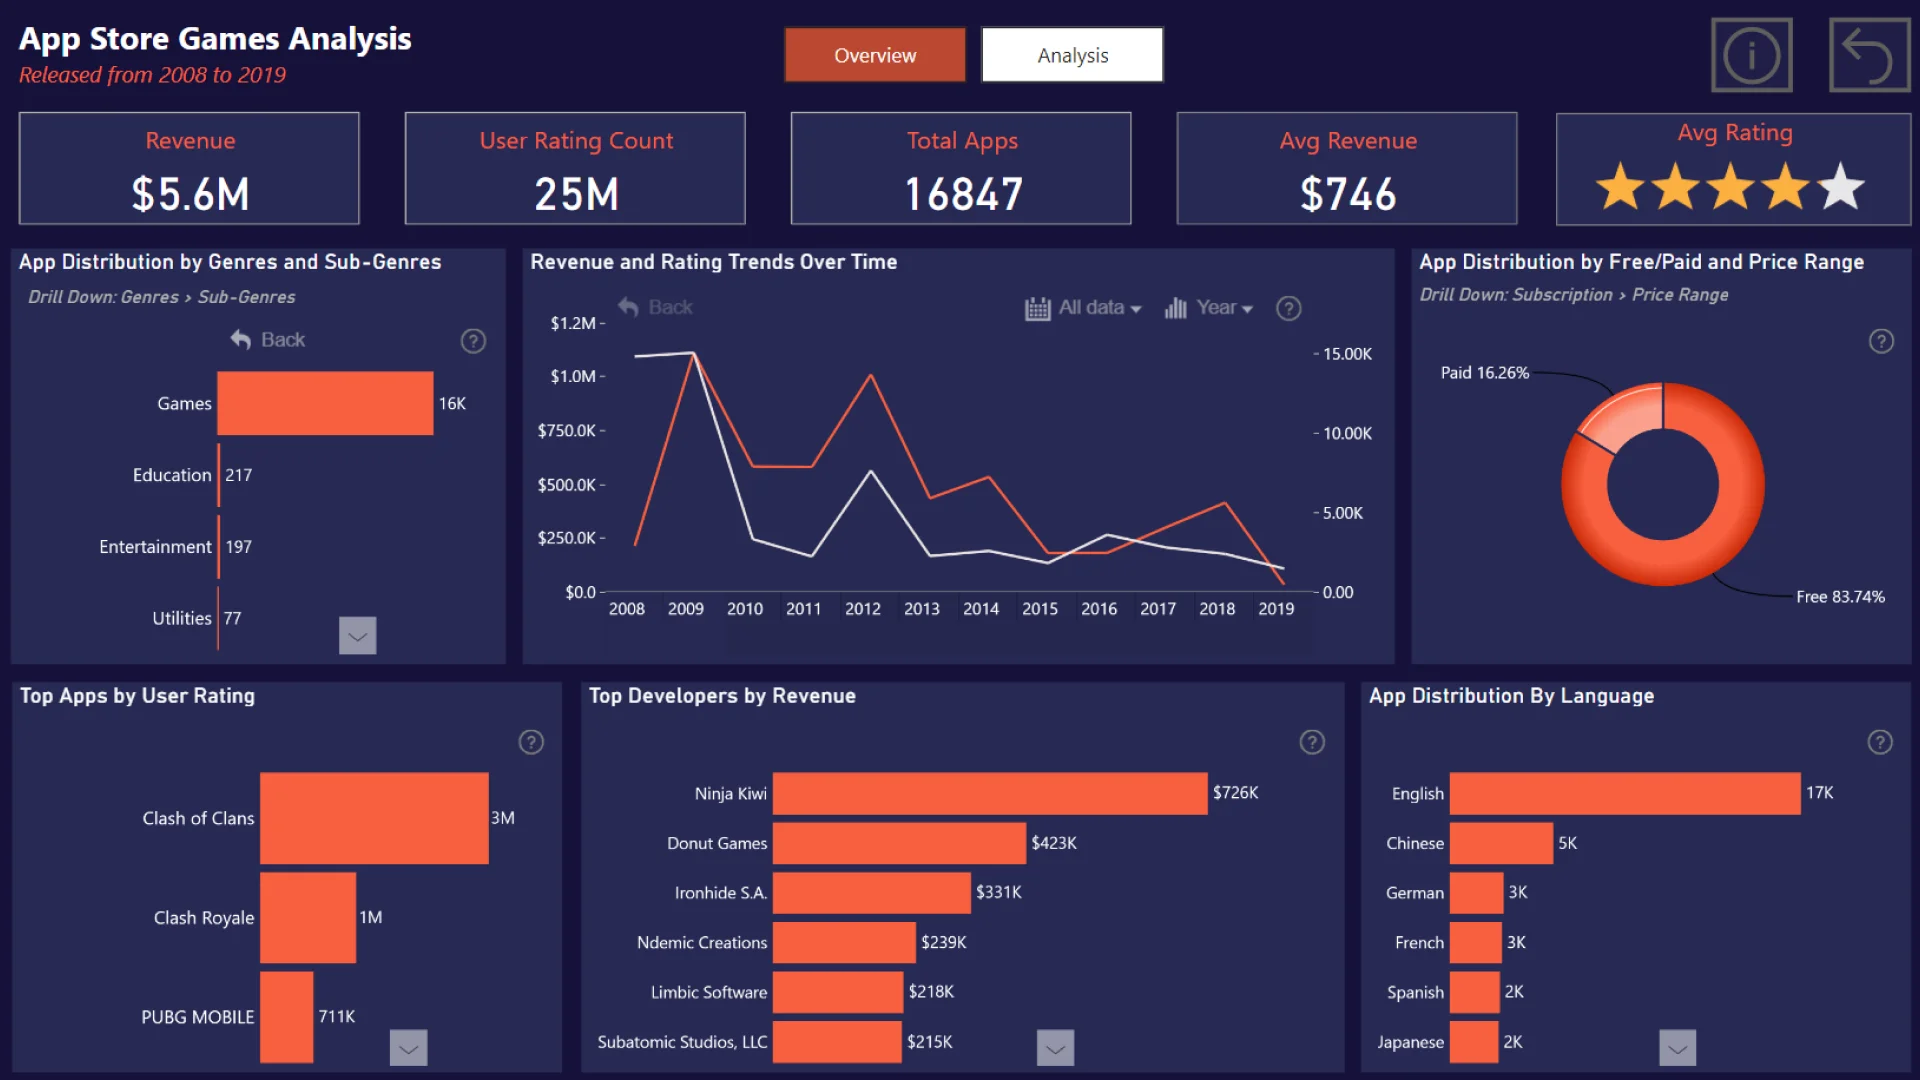The image size is (1920, 1080).
Task: Select the Avg Revenue $746 card
Action: click(1347, 168)
